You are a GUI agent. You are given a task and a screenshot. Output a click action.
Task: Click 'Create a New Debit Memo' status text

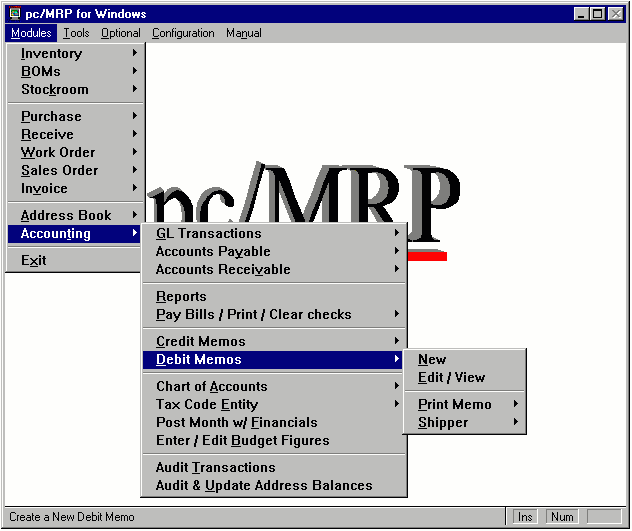point(72,517)
